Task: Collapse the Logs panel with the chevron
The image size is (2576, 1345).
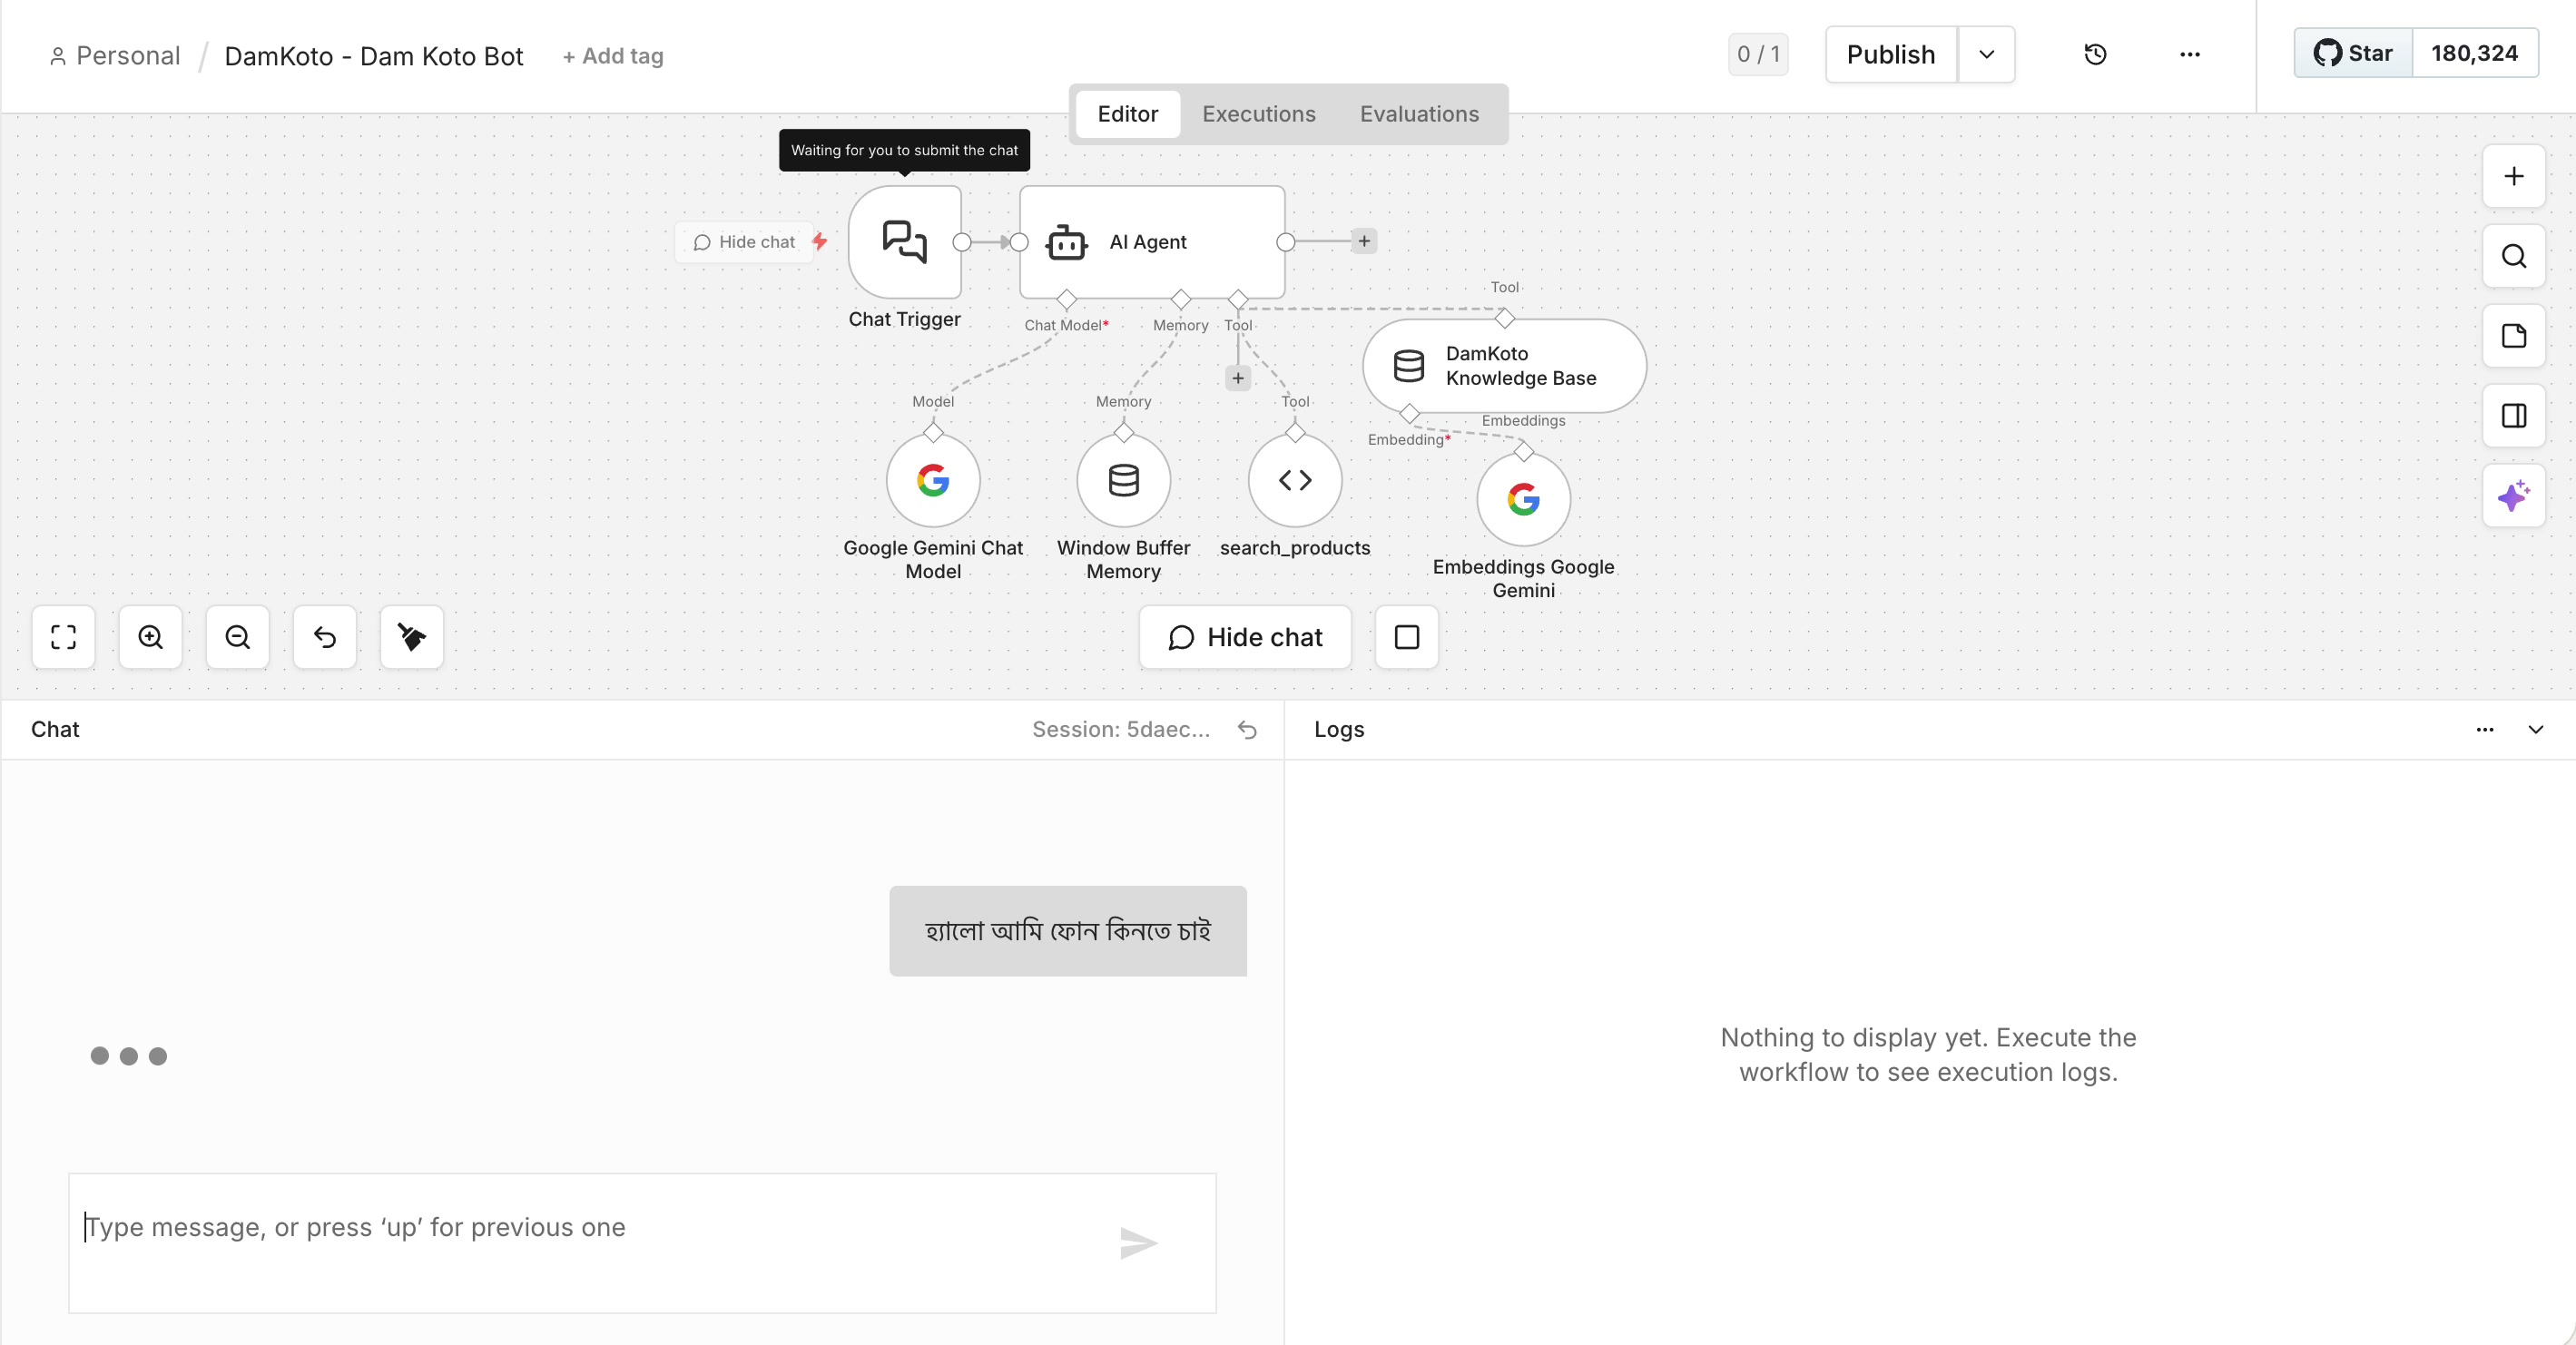Action: coord(2536,730)
